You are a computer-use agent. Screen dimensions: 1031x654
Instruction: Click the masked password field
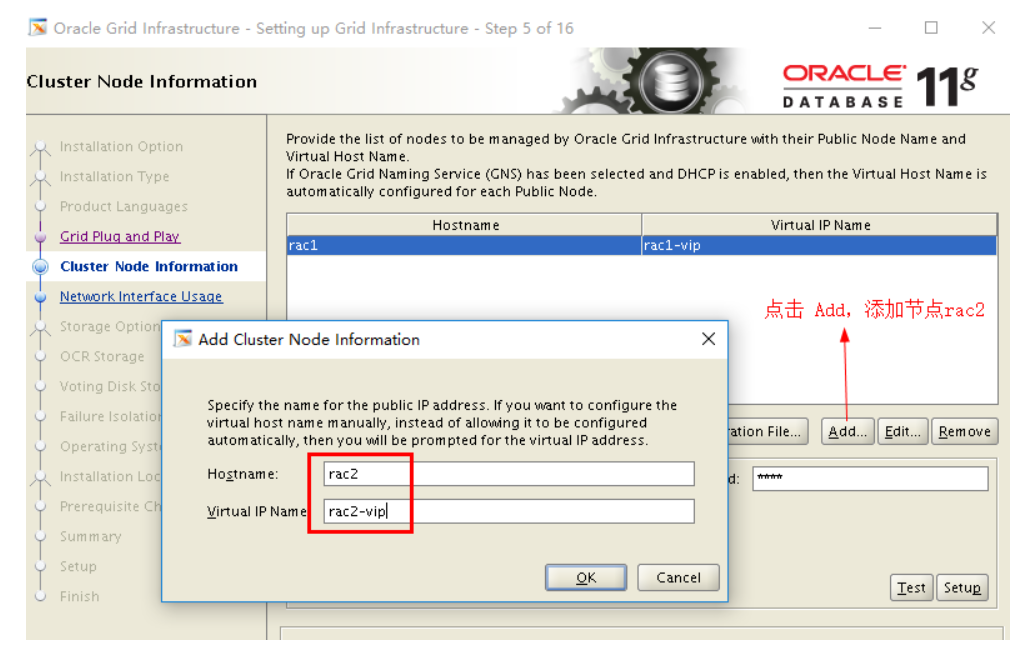[870, 479]
